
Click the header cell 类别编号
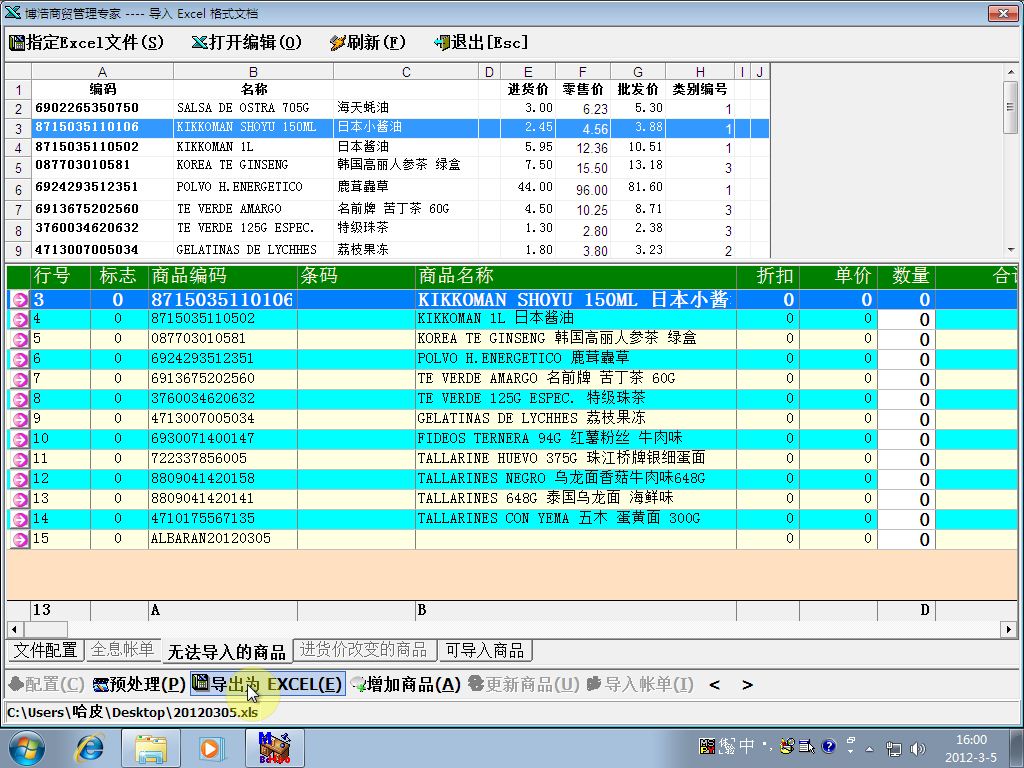(700, 89)
